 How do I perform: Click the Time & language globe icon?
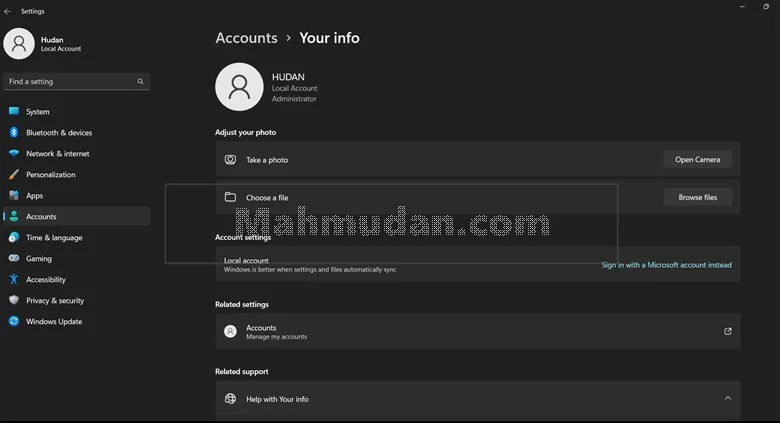14,237
